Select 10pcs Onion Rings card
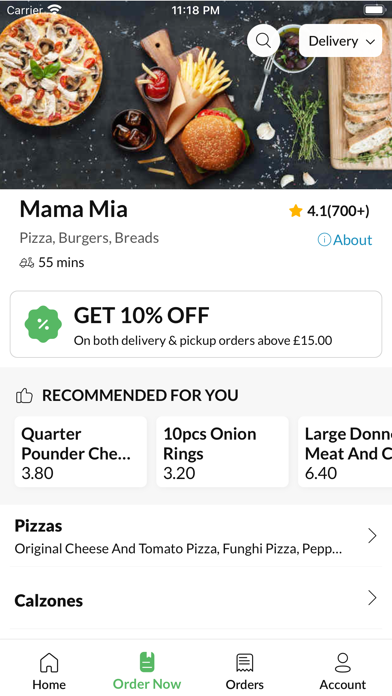Screen dimensions: 392x696 coord(222,452)
